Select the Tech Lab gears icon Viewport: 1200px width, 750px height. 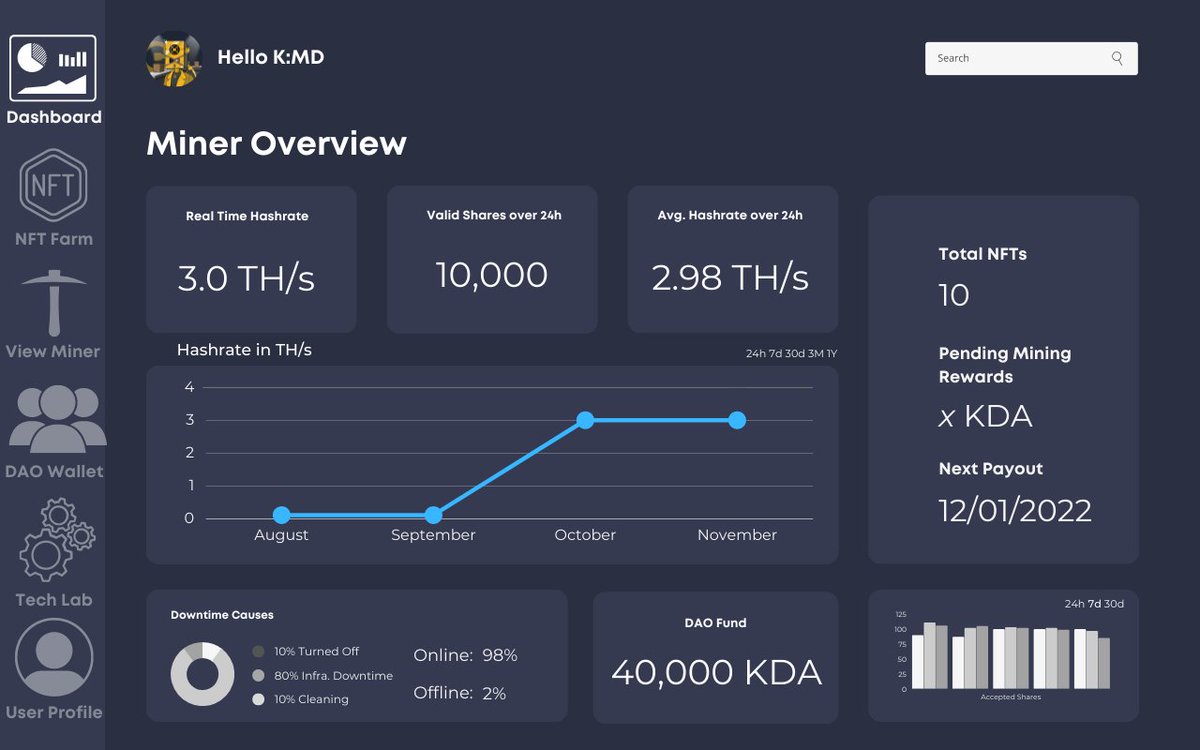pos(54,540)
